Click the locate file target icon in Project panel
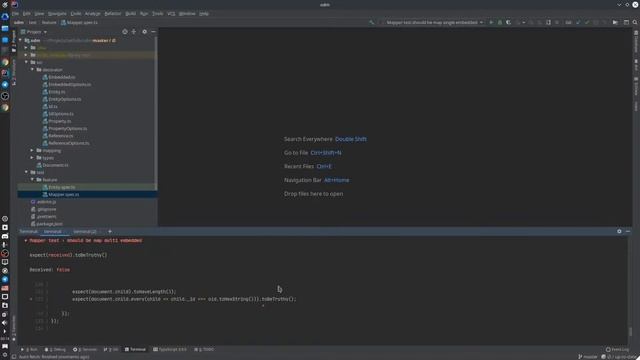This screenshot has height=360, width=640. tap(125, 31)
